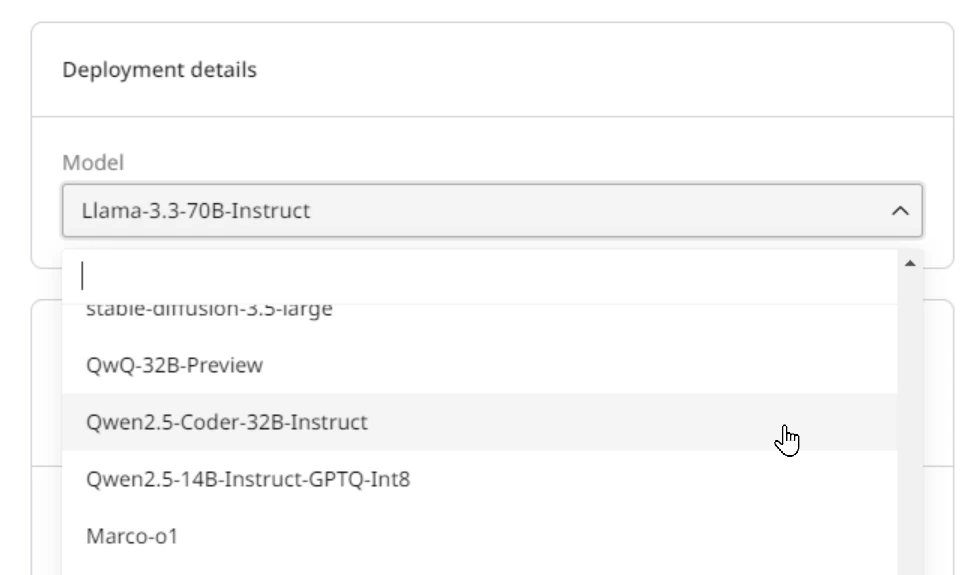Click the Deployment details section header
The height and width of the screenshot is (575, 965).
click(x=159, y=70)
